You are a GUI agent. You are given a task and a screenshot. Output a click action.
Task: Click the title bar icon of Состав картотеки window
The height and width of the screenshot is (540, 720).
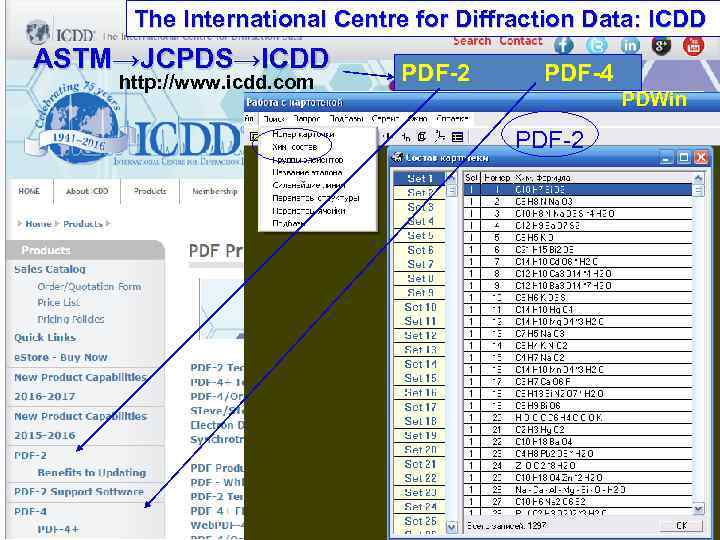point(396,158)
